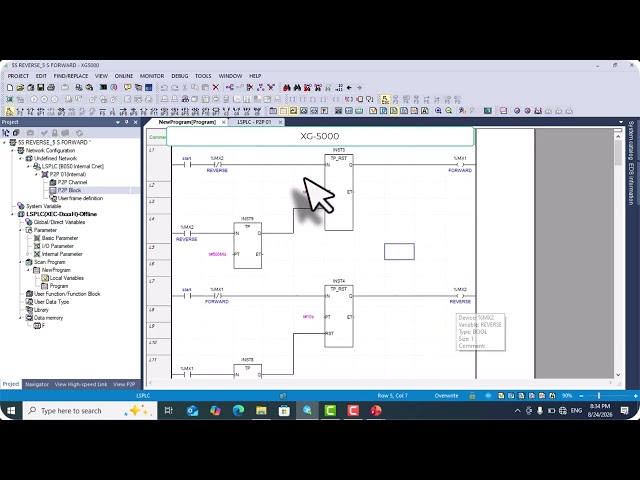Switch to the Navigator bottom tab
The height and width of the screenshot is (480, 640).
(37, 384)
